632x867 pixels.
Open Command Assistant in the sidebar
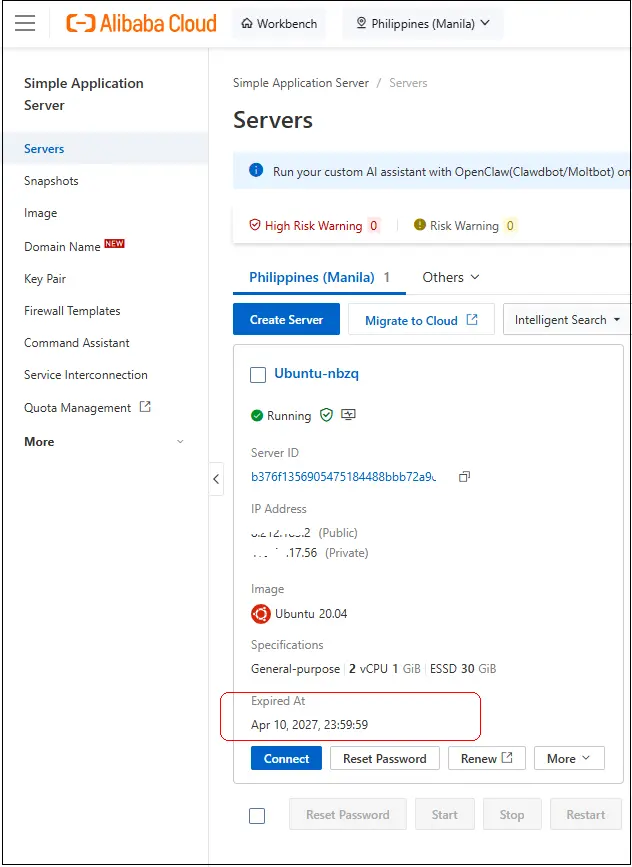pyautogui.click(x=76, y=343)
